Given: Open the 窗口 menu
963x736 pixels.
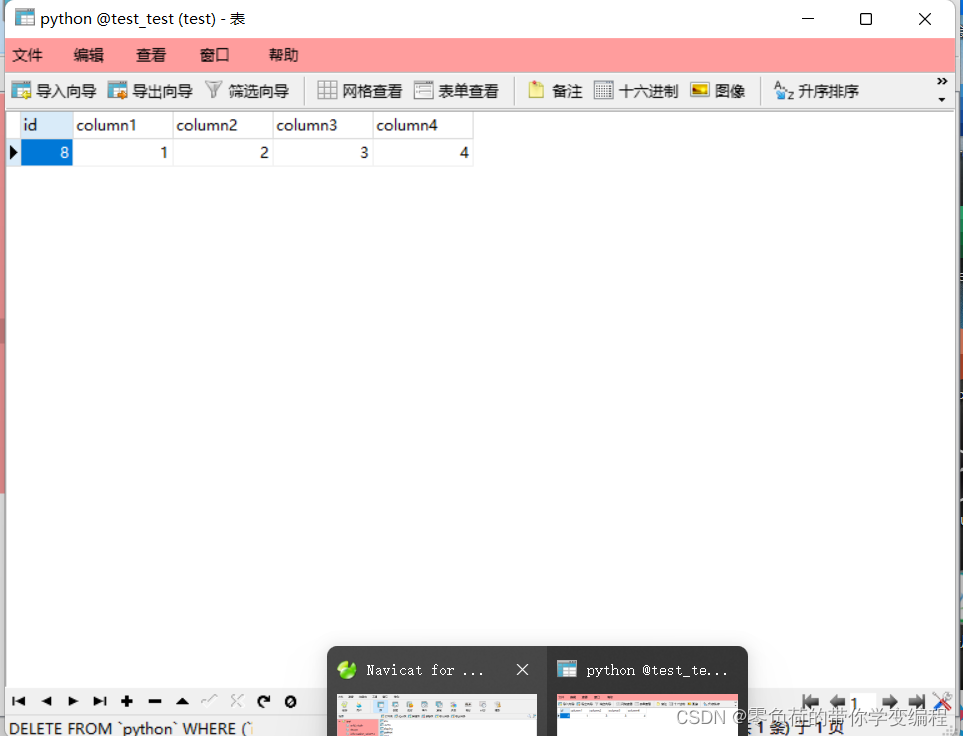Looking at the screenshot, I should tap(213, 55).
